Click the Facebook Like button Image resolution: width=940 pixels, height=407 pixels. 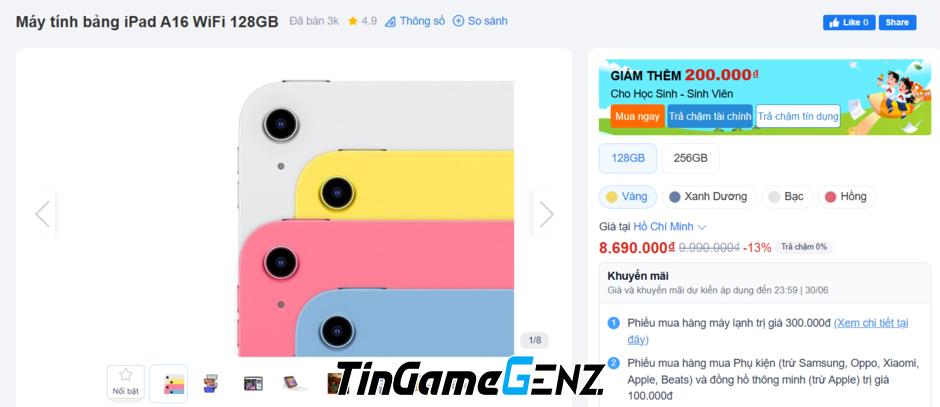pos(849,22)
